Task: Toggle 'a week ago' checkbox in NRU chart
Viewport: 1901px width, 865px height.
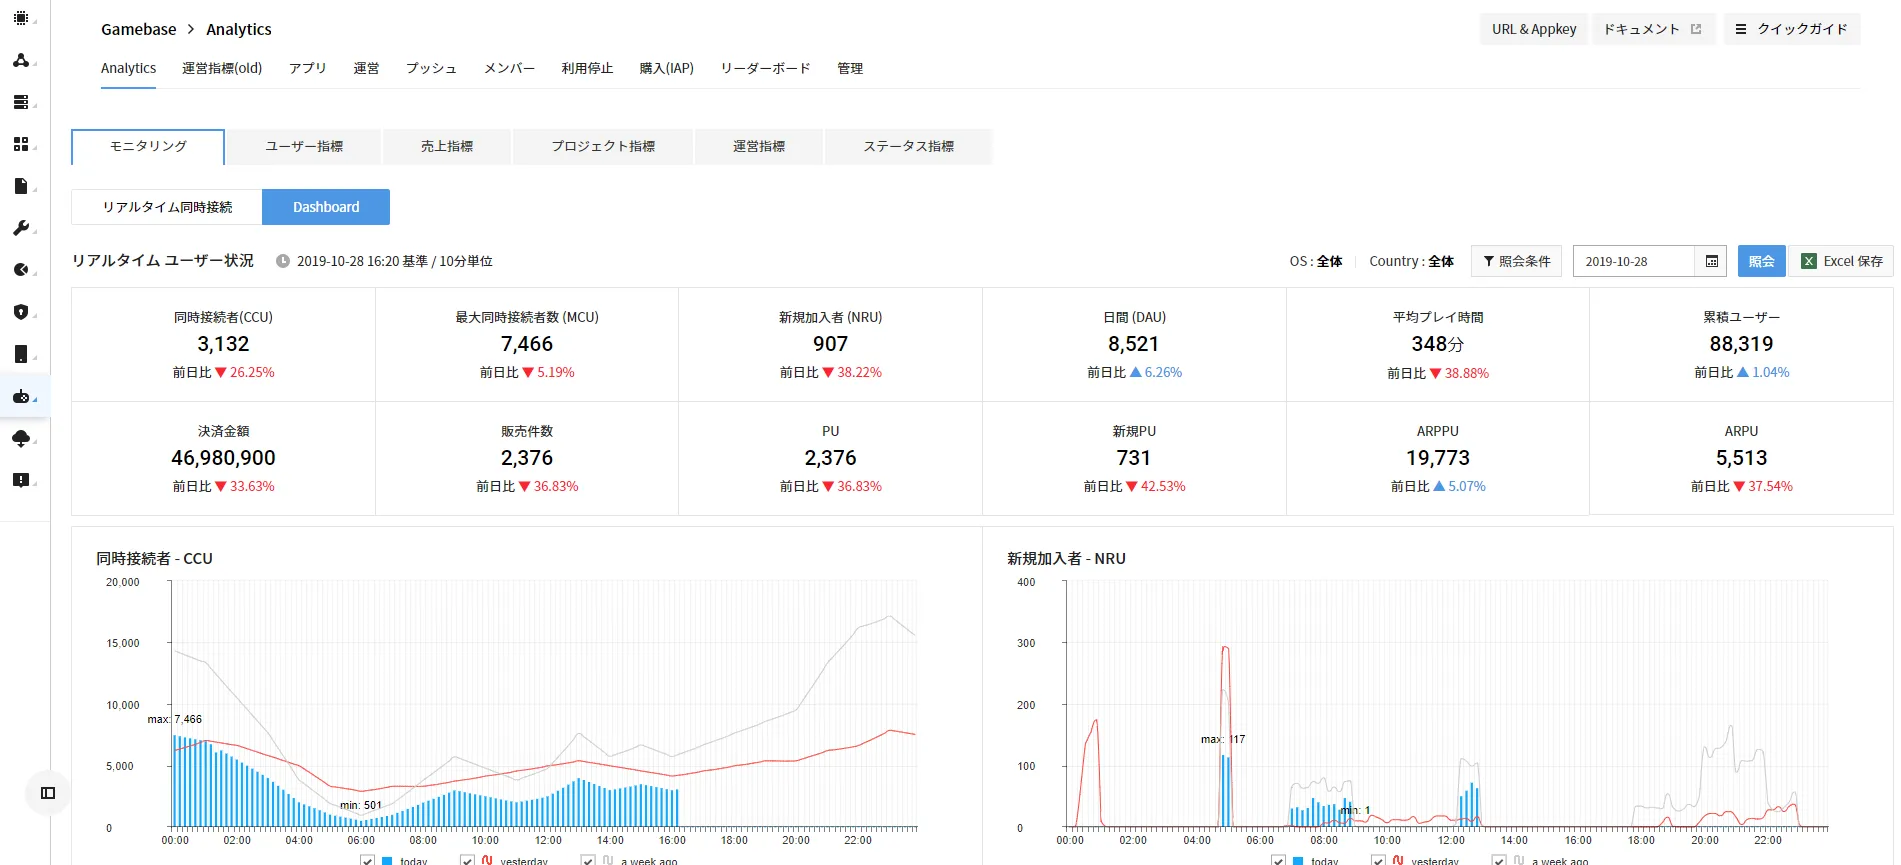Action: pos(1498,860)
